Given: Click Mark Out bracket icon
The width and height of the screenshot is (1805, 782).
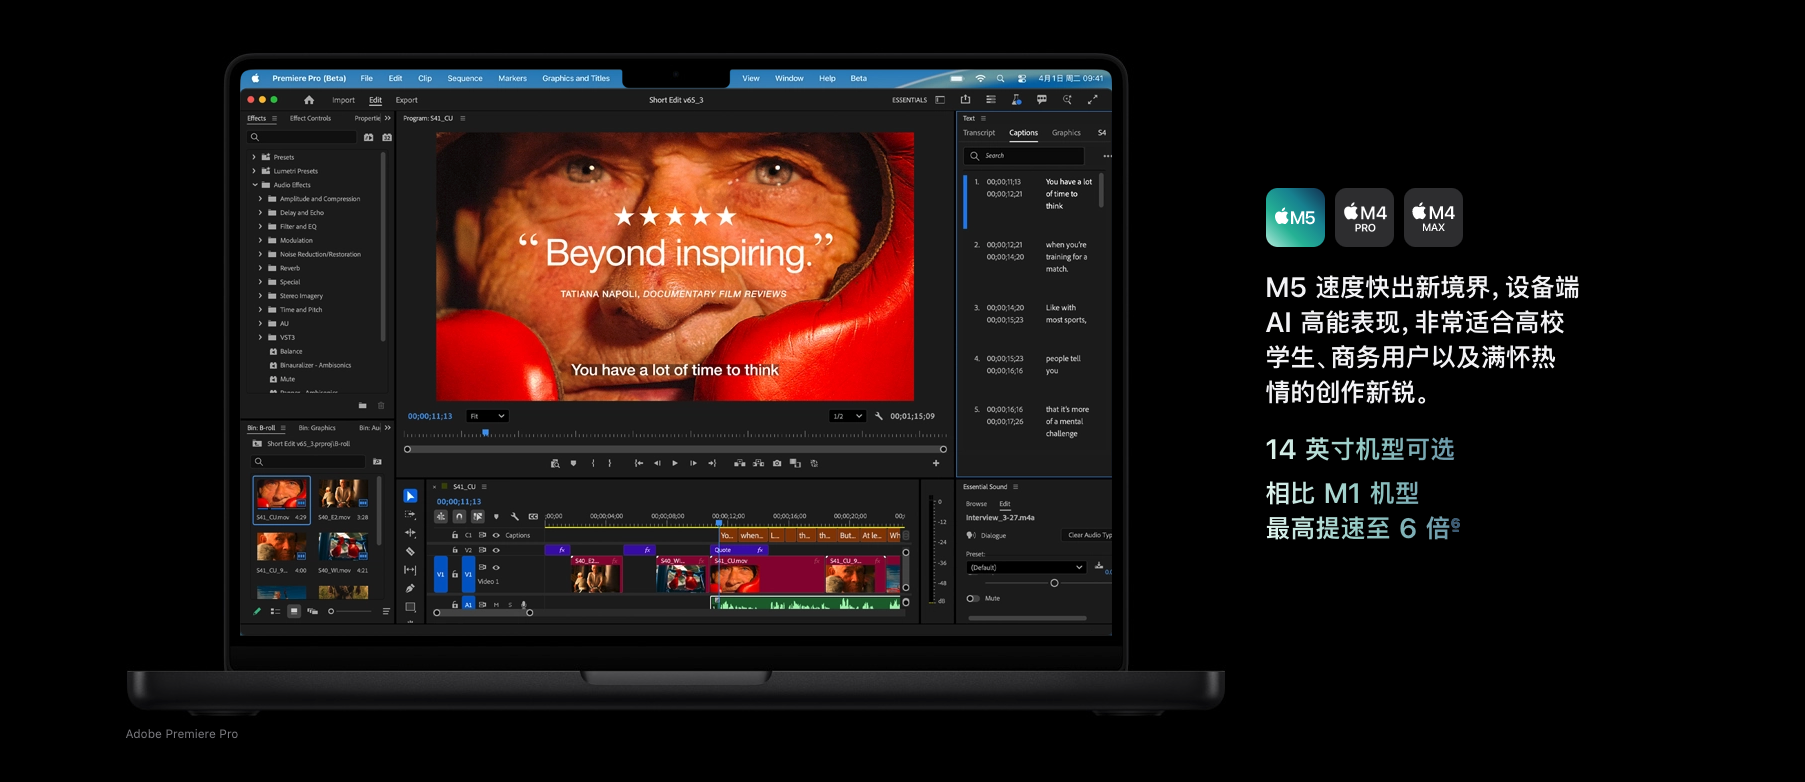Looking at the screenshot, I should click(x=609, y=463).
